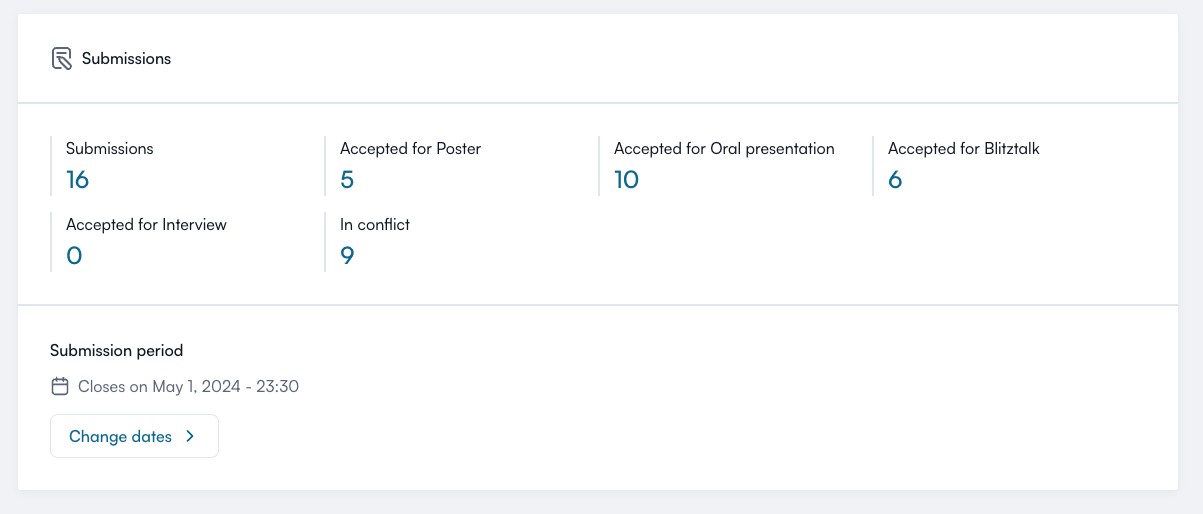Open the Accepted for Poster count 5
Image resolution: width=1203 pixels, height=514 pixels.
click(x=347, y=180)
